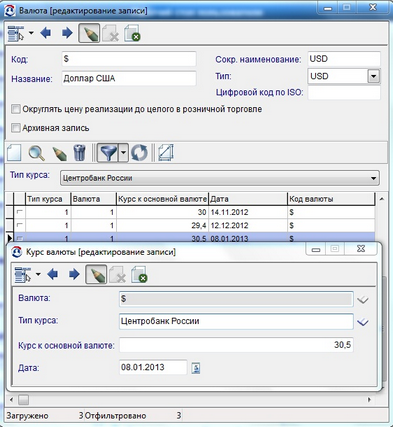The width and height of the screenshot is (393, 427).
Task: Go to next record in Валюта window
Action: pyautogui.click(x=67, y=33)
